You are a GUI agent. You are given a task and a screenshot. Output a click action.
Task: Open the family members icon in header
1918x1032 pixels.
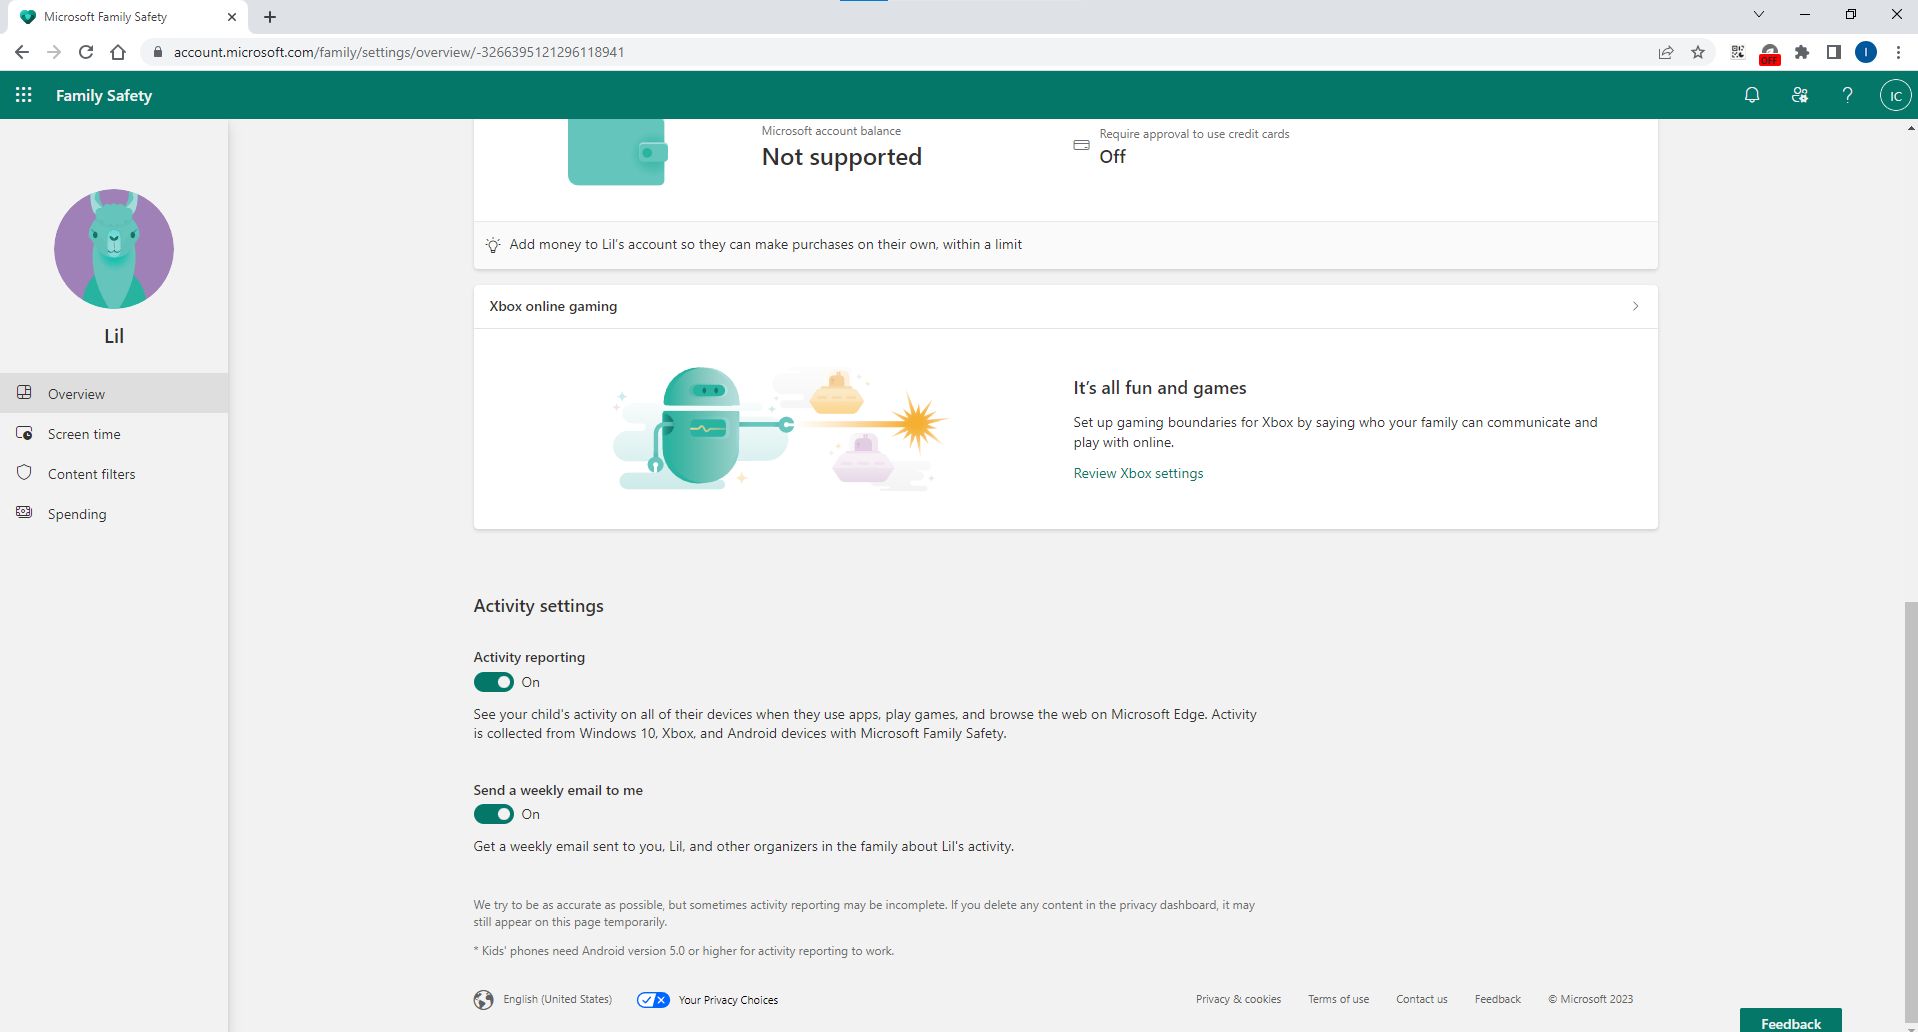coord(1800,95)
